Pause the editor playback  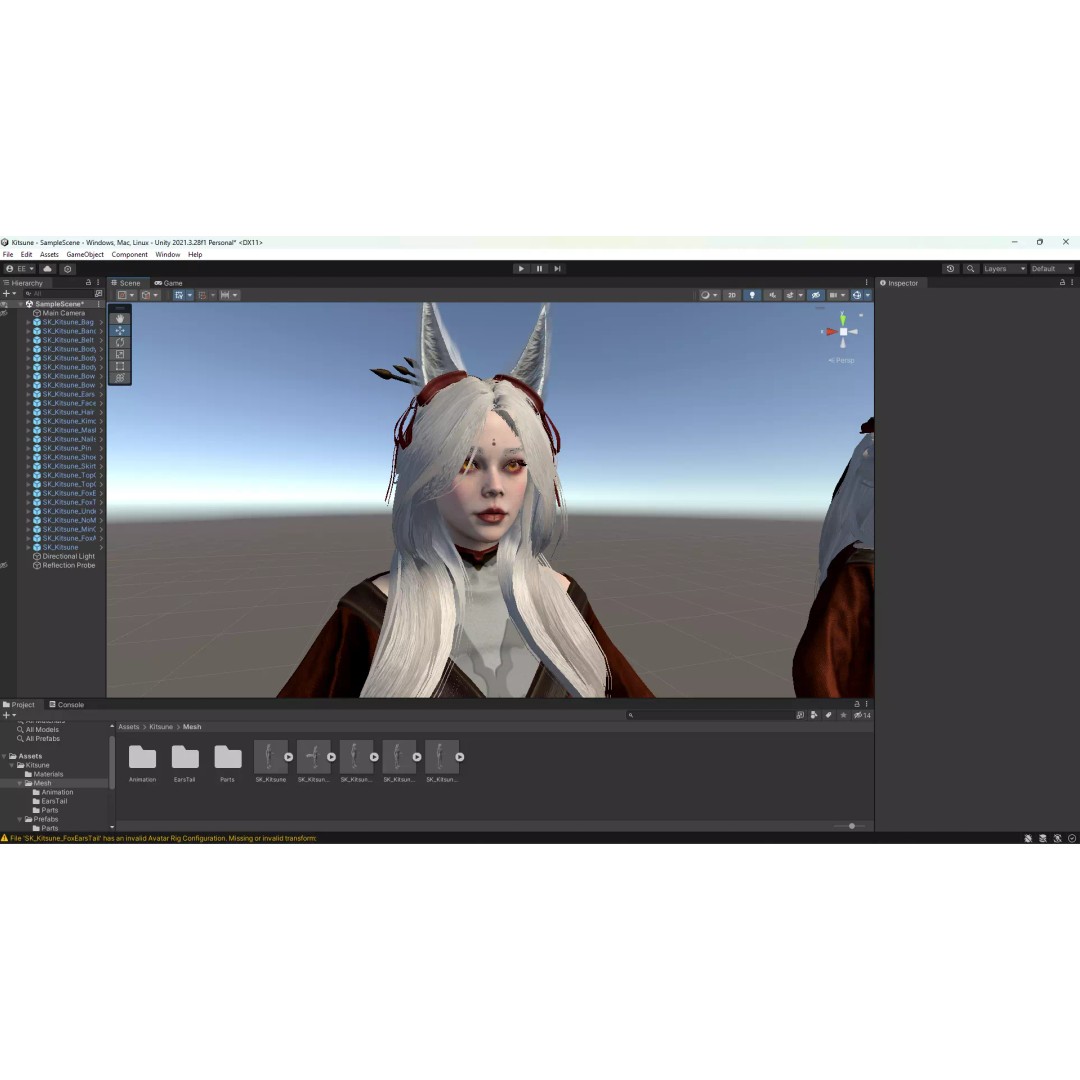[539, 269]
